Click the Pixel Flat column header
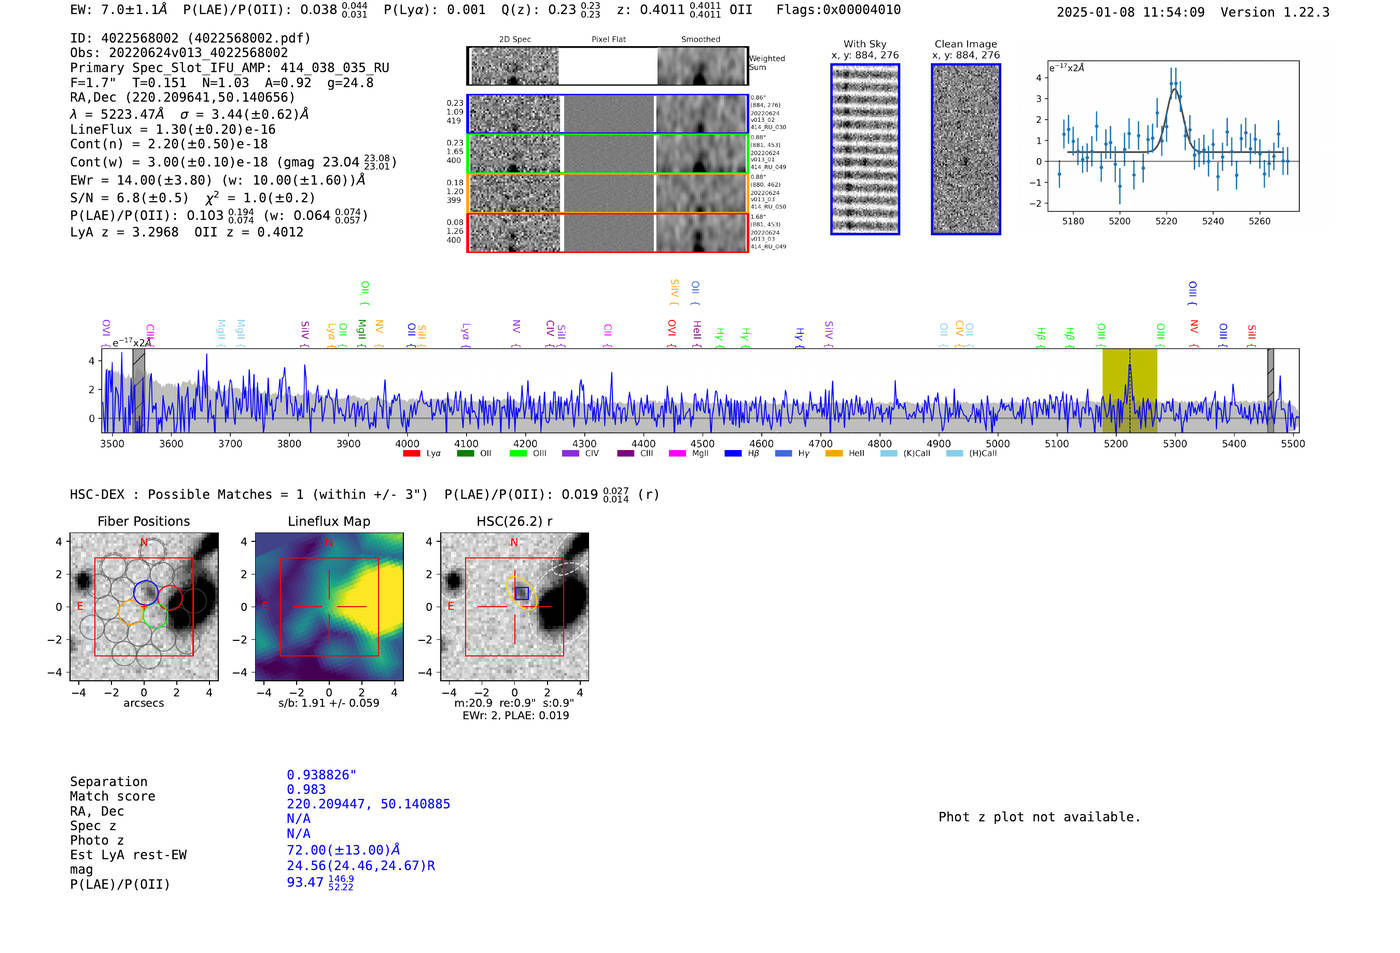The height and width of the screenshot is (953, 1400). coord(608,40)
